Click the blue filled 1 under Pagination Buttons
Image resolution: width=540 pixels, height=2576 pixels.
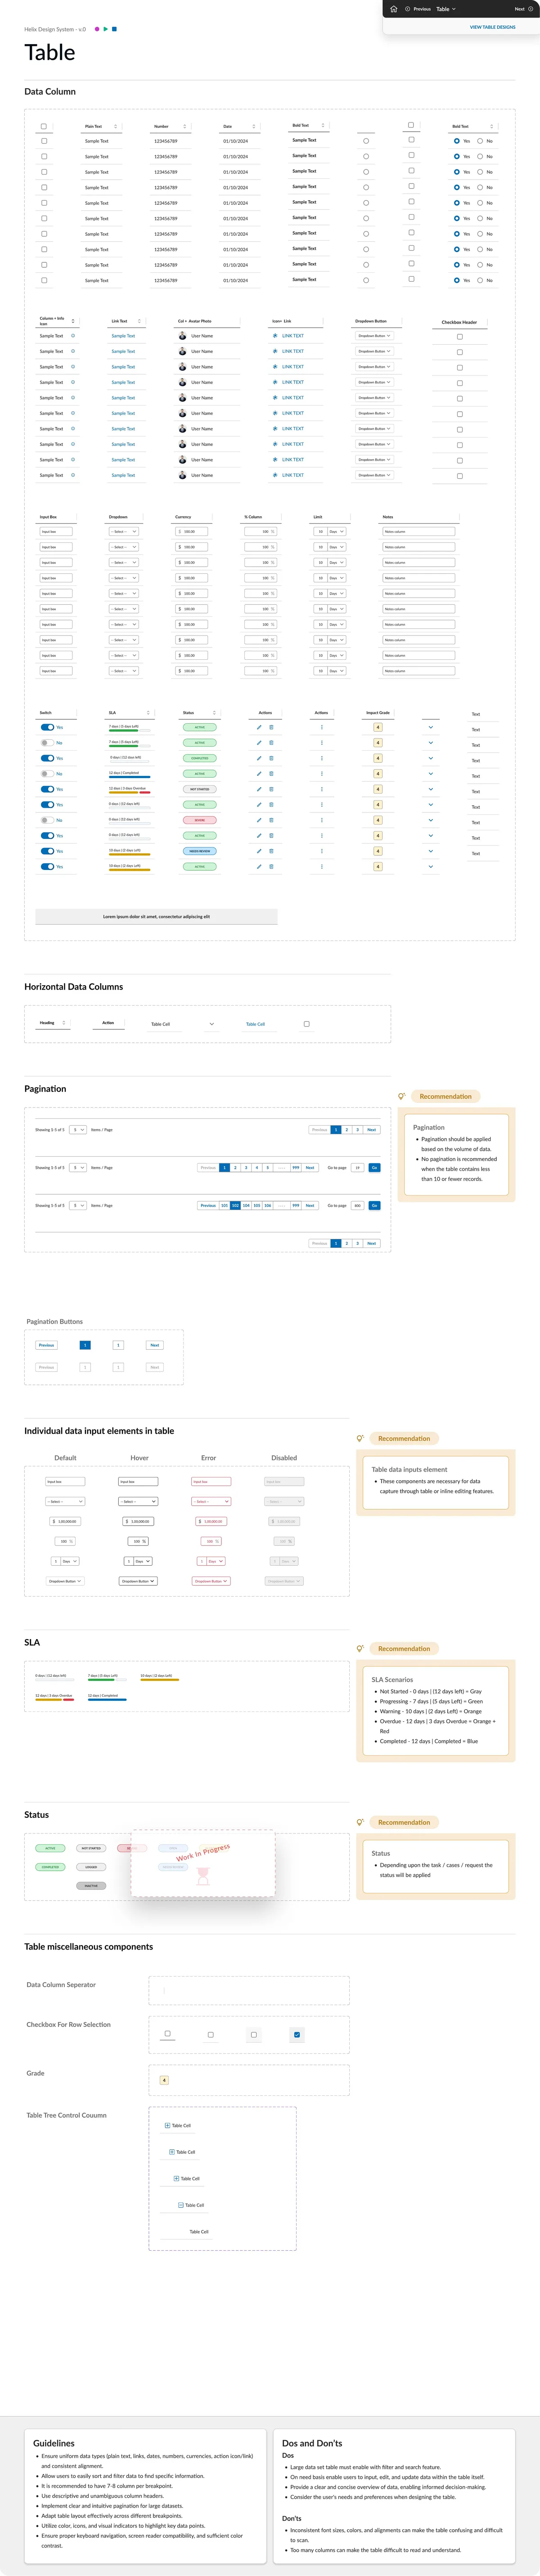click(x=85, y=1345)
